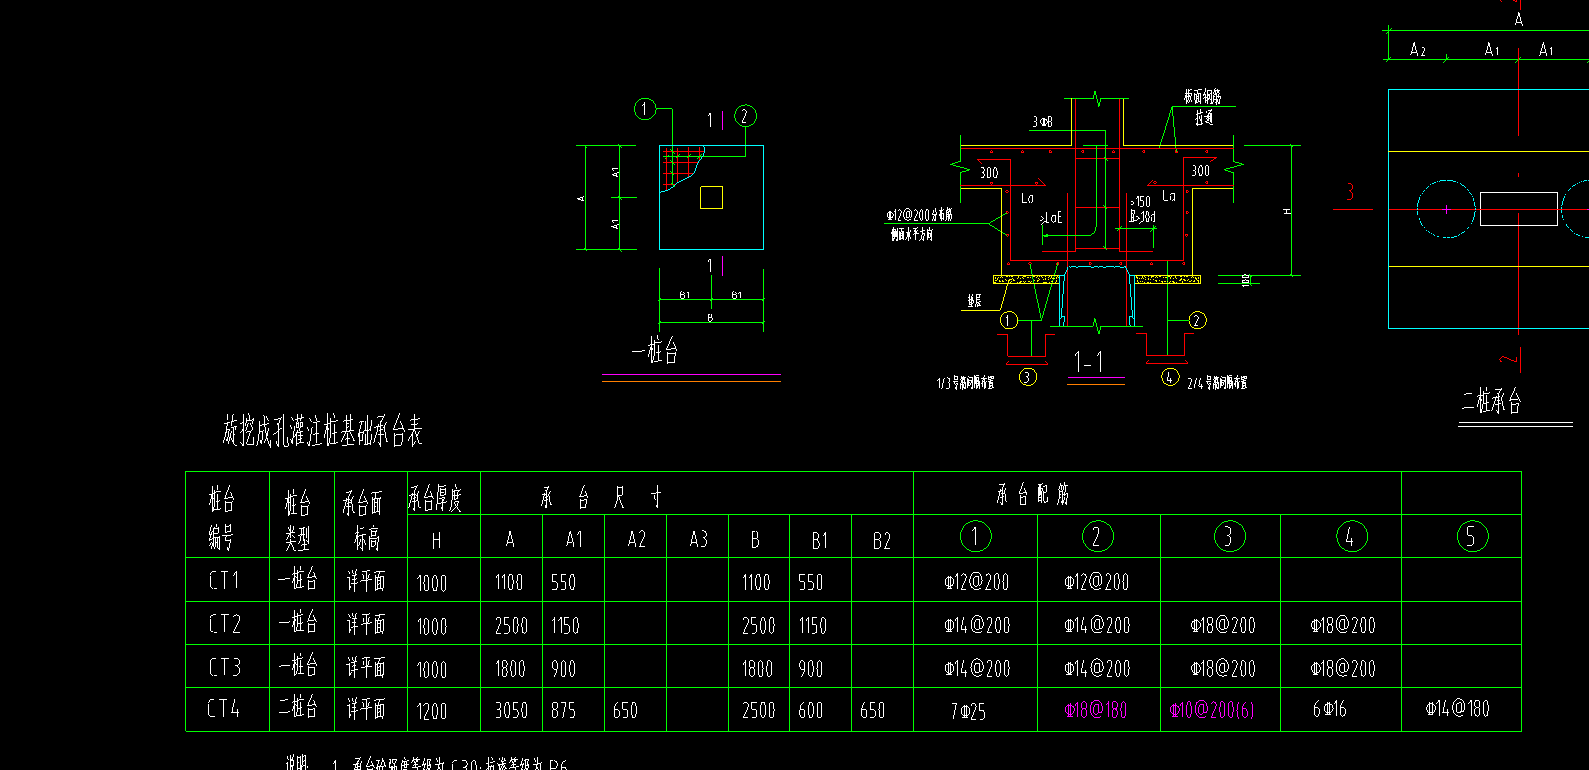Select value 875 in the CT4 row
The image size is (1589, 770).
564,710
